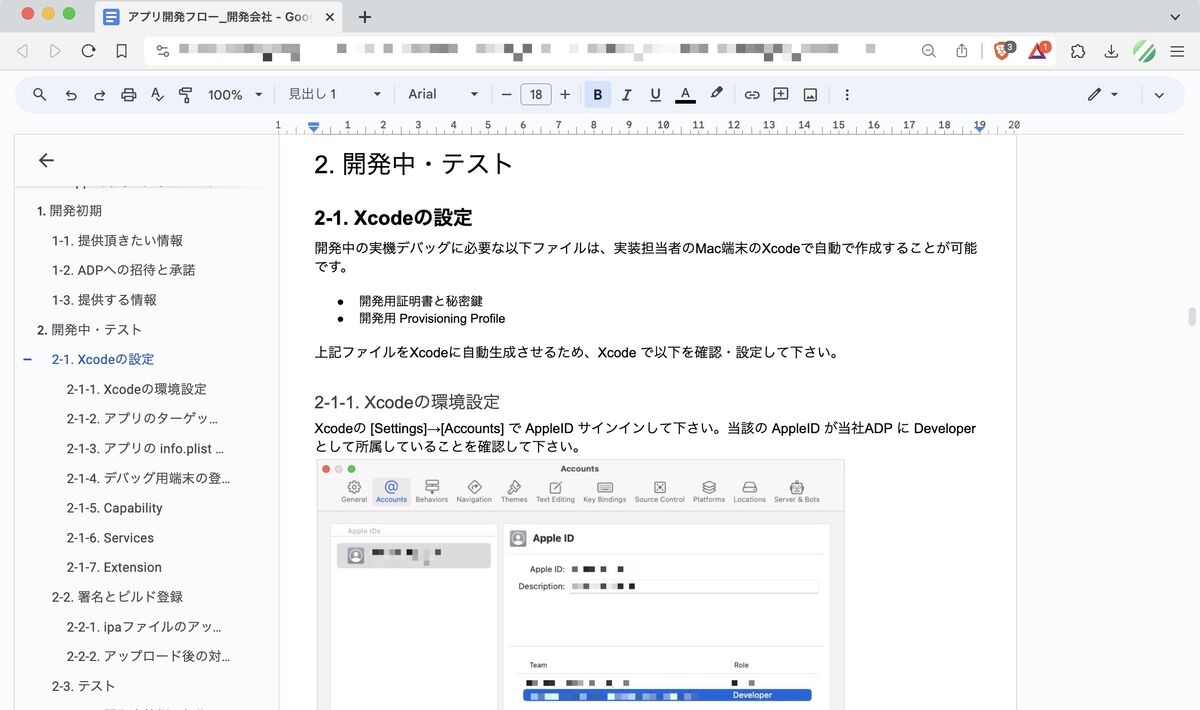This screenshot has height=710, width=1200.
Task: Toggle italic formatting
Action: (x=627, y=95)
